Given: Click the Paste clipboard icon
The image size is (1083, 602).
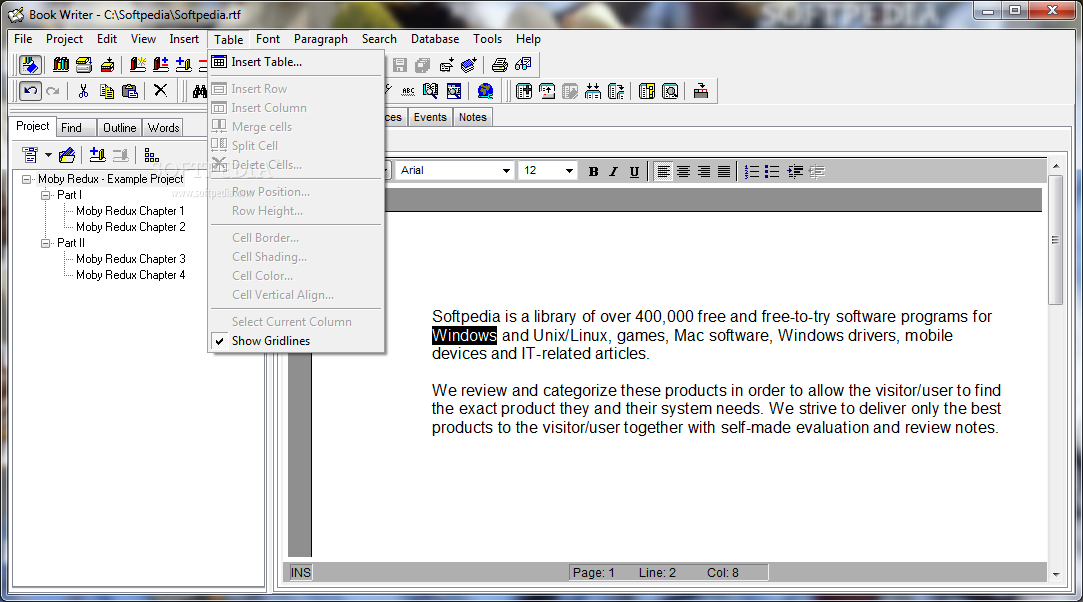Looking at the screenshot, I should 129,91.
